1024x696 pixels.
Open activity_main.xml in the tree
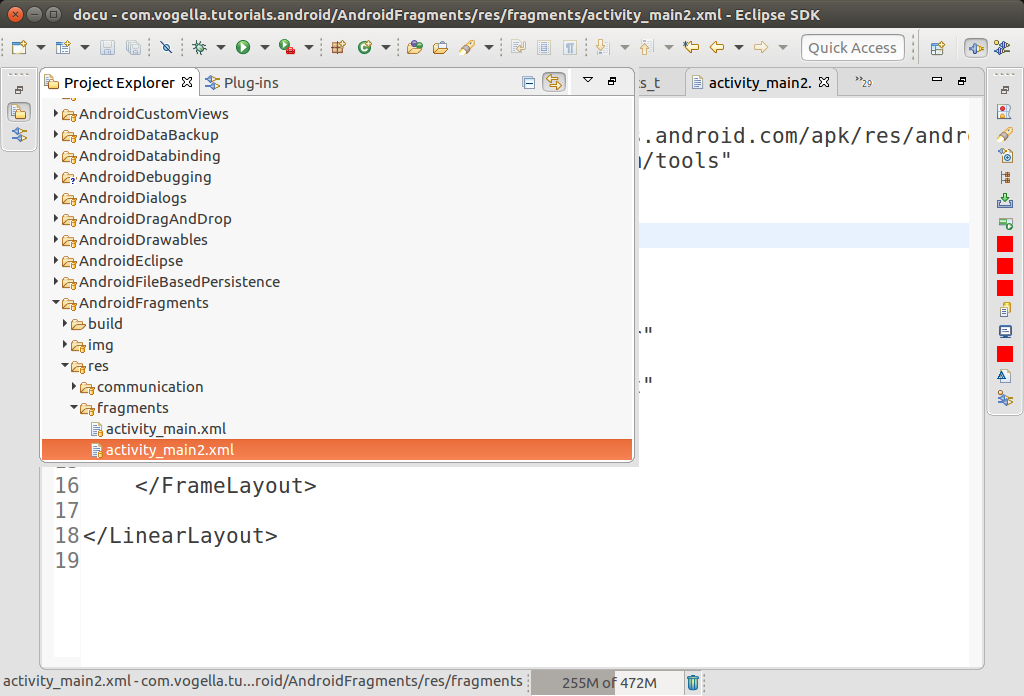click(166, 429)
